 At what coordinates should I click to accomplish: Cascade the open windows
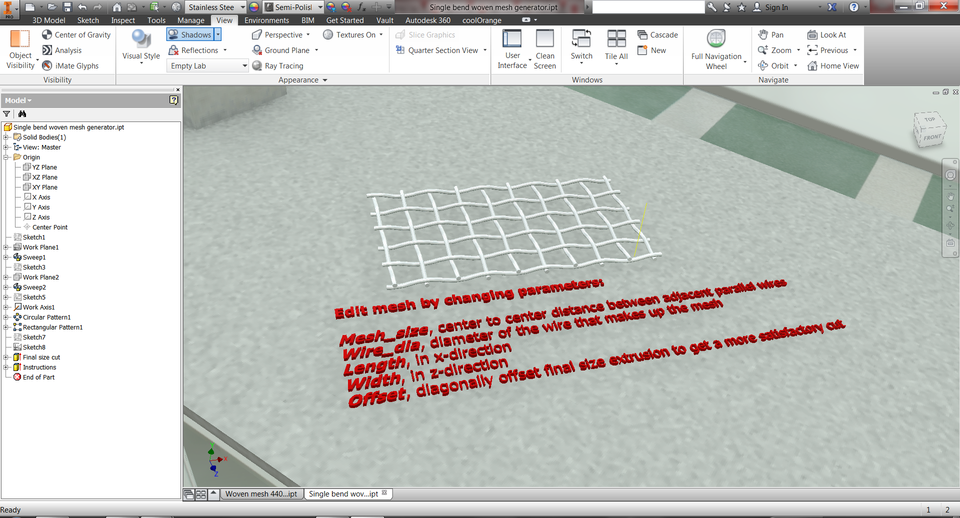click(x=658, y=35)
